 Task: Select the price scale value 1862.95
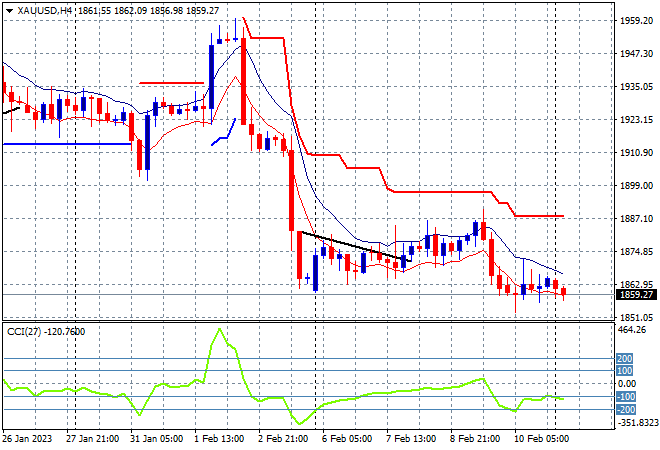pos(637,285)
